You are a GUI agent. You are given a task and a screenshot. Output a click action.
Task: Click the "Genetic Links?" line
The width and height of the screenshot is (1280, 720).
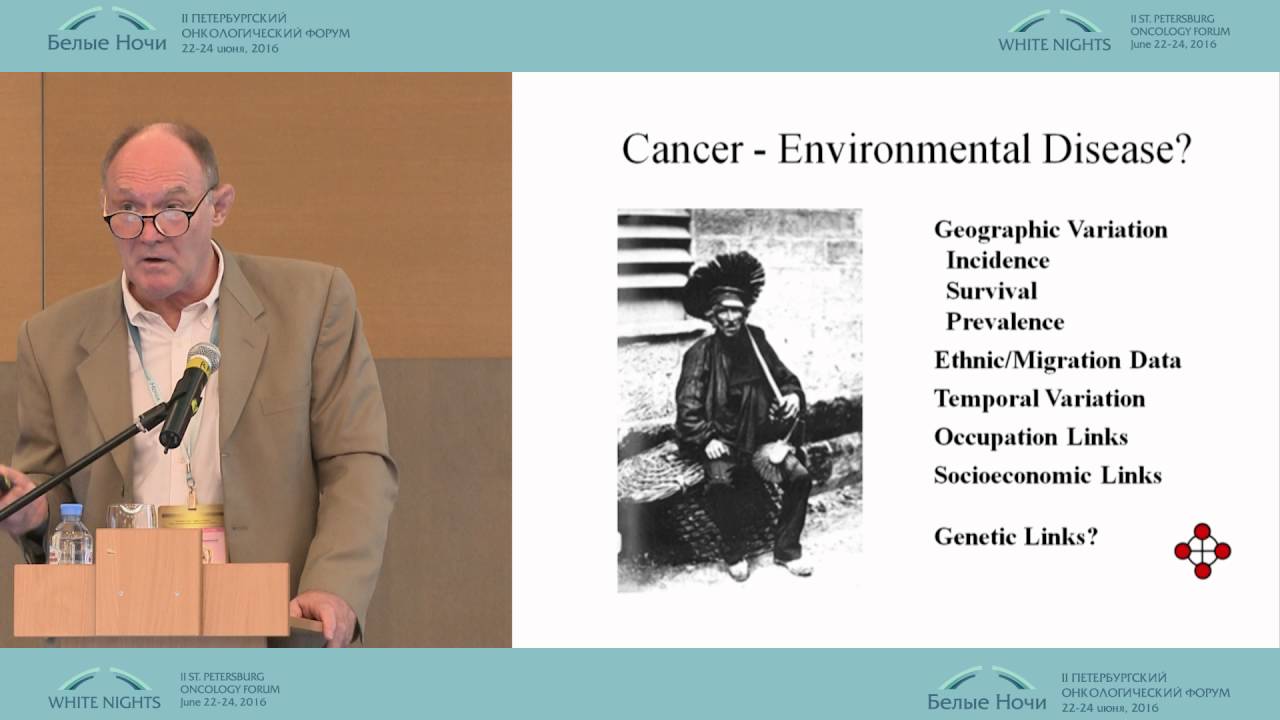[x=1015, y=536]
